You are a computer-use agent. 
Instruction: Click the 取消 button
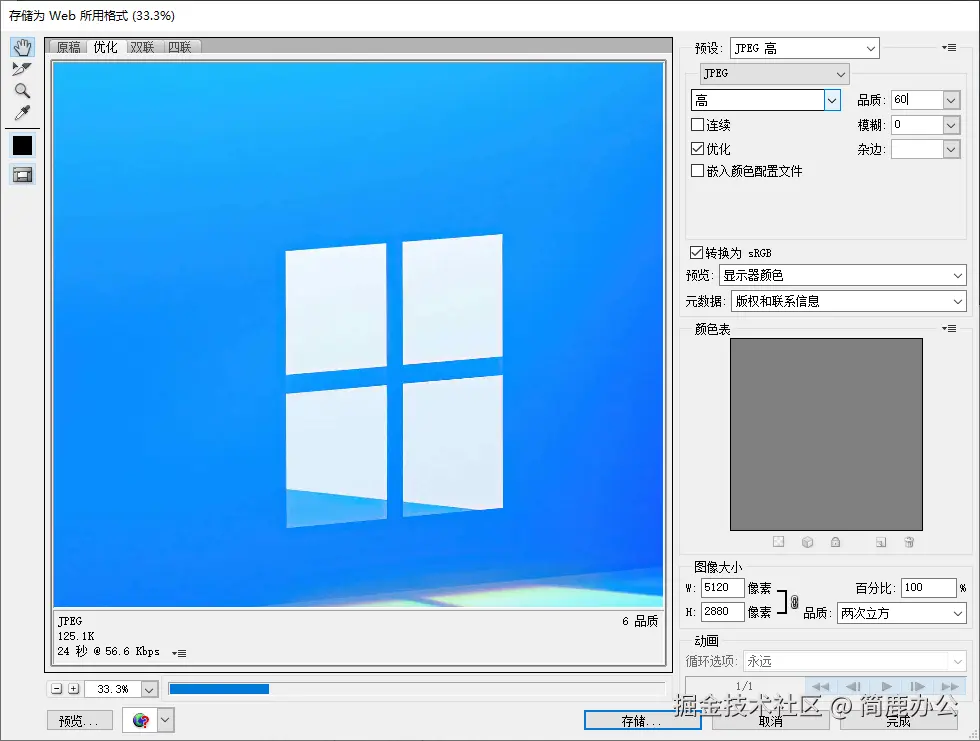tap(771, 720)
